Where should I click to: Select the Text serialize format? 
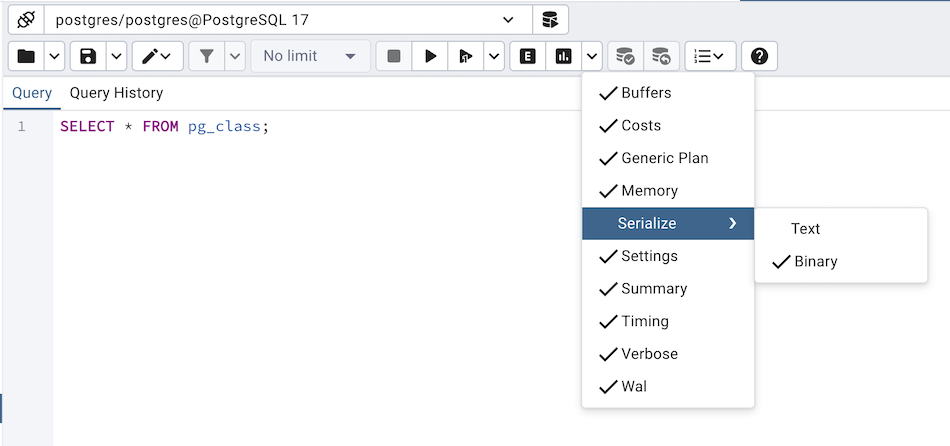click(805, 229)
